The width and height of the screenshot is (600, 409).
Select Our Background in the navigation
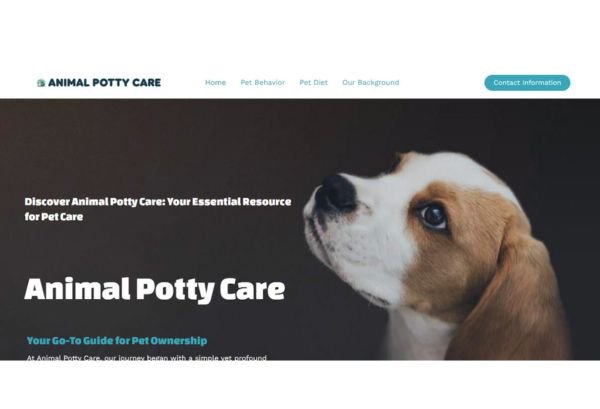pos(370,83)
